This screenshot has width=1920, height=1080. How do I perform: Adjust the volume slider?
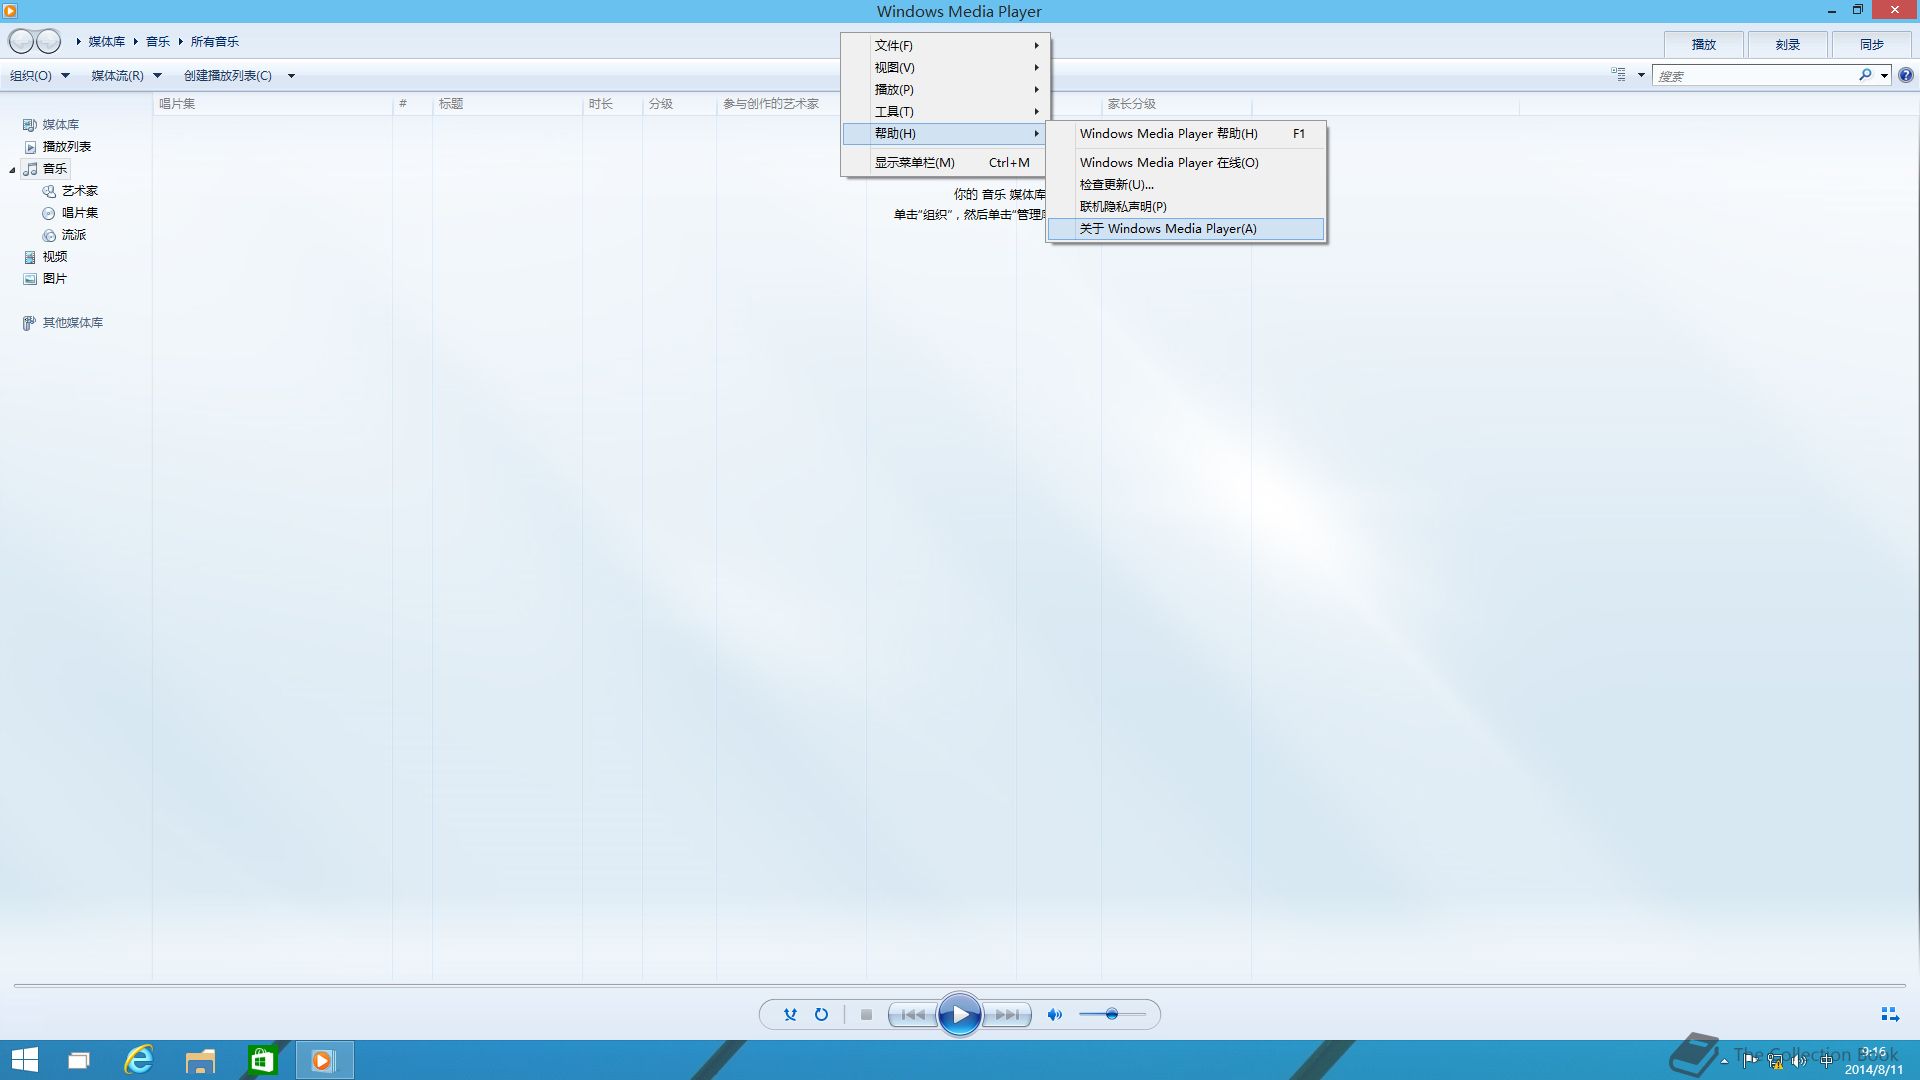pyautogui.click(x=1112, y=1014)
